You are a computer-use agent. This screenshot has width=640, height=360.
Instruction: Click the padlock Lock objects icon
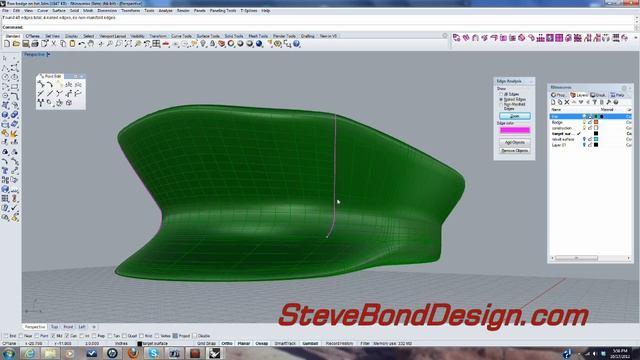click(212, 44)
